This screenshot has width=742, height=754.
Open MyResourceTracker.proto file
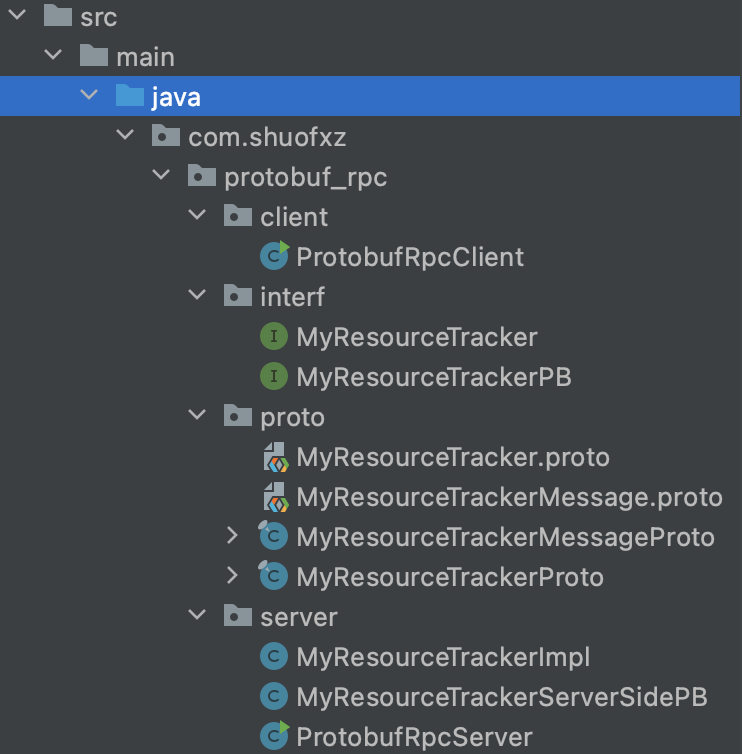click(x=453, y=457)
